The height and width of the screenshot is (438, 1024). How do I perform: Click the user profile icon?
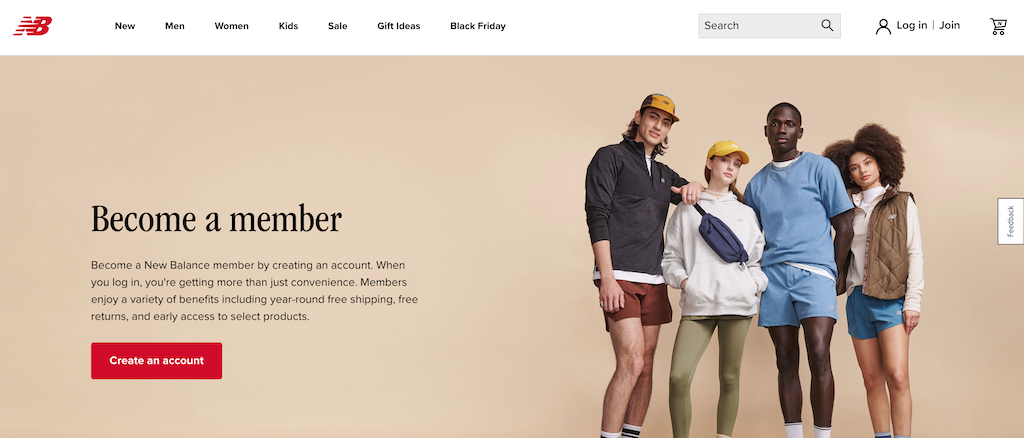(883, 26)
